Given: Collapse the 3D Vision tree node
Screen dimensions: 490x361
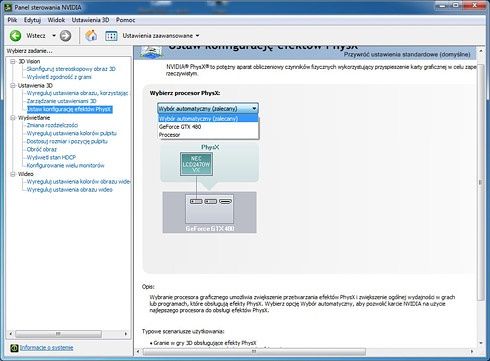Looking at the screenshot, I should (13, 61).
